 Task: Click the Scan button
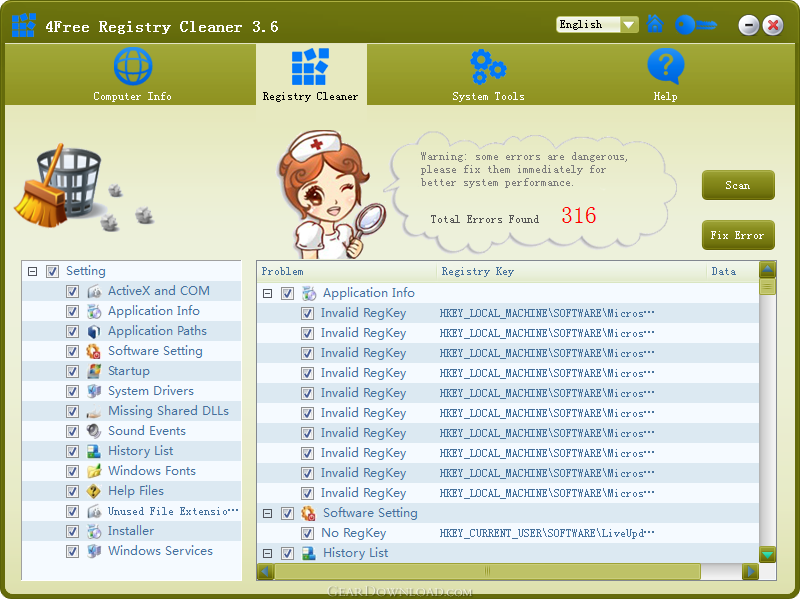pyautogui.click(x=738, y=185)
